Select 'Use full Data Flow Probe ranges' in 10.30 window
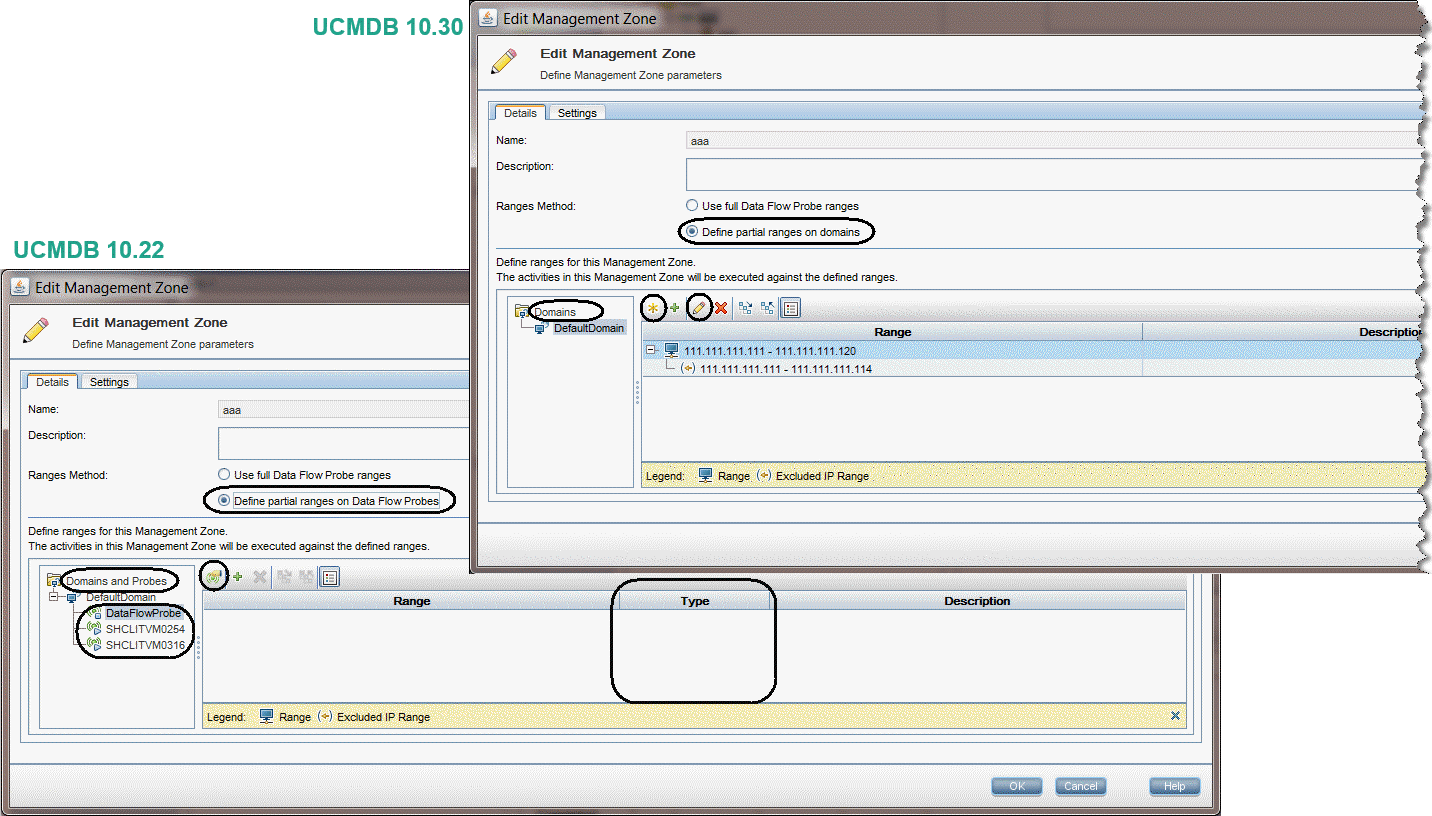Screen dimensions: 1432x816 coord(692,206)
